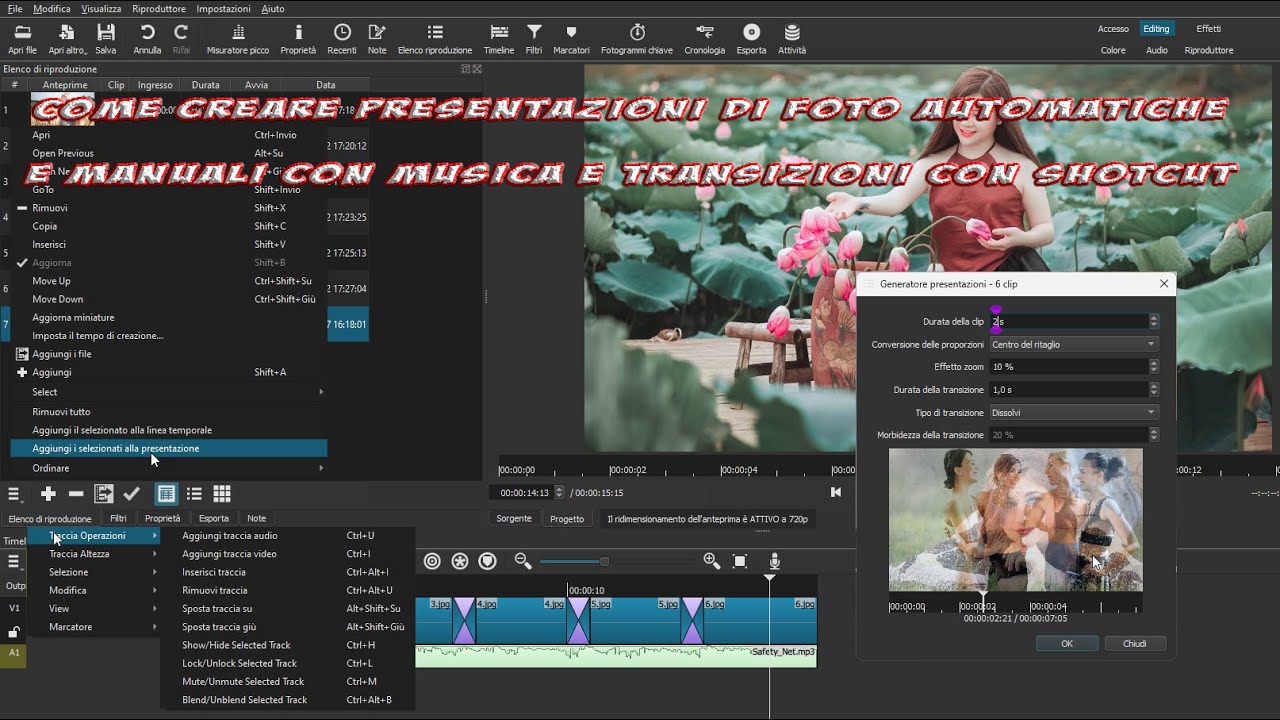This screenshot has height=720, width=1280.
Task: Save the project with Salva
Action: tap(105, 39)
